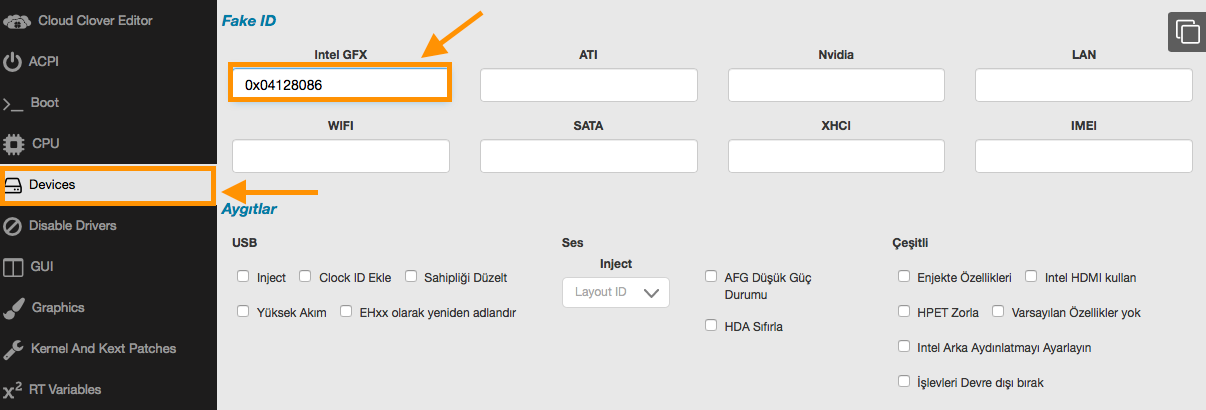Enable the USB Inject checkbox

pos(243,277)
